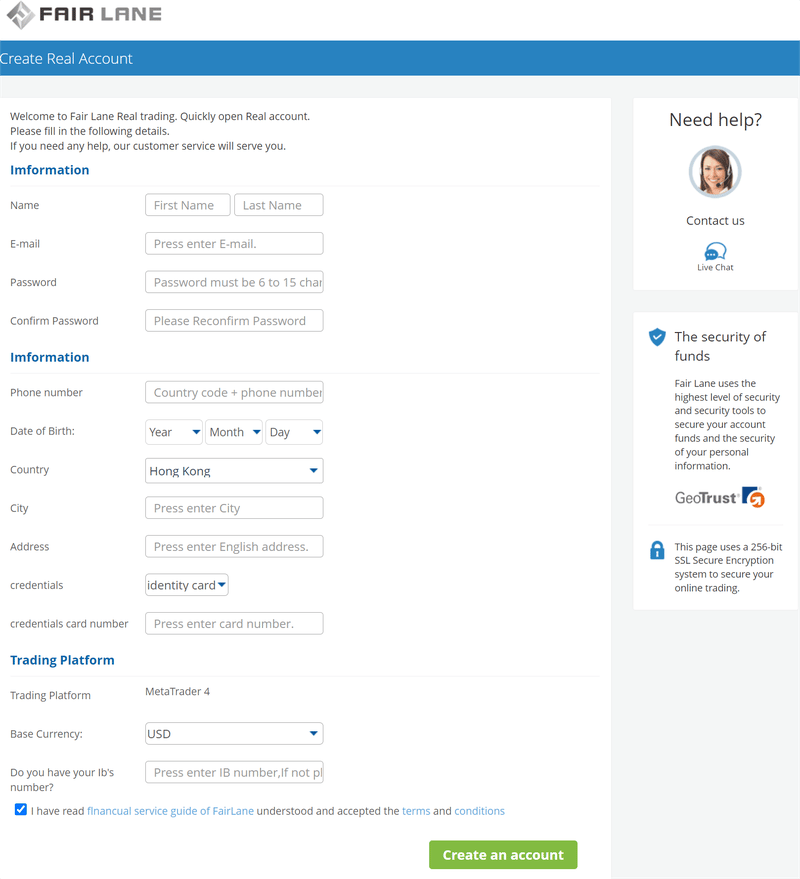Click the Base Currency label
This screenshot has width=800, height=879.
coord(47,734)
